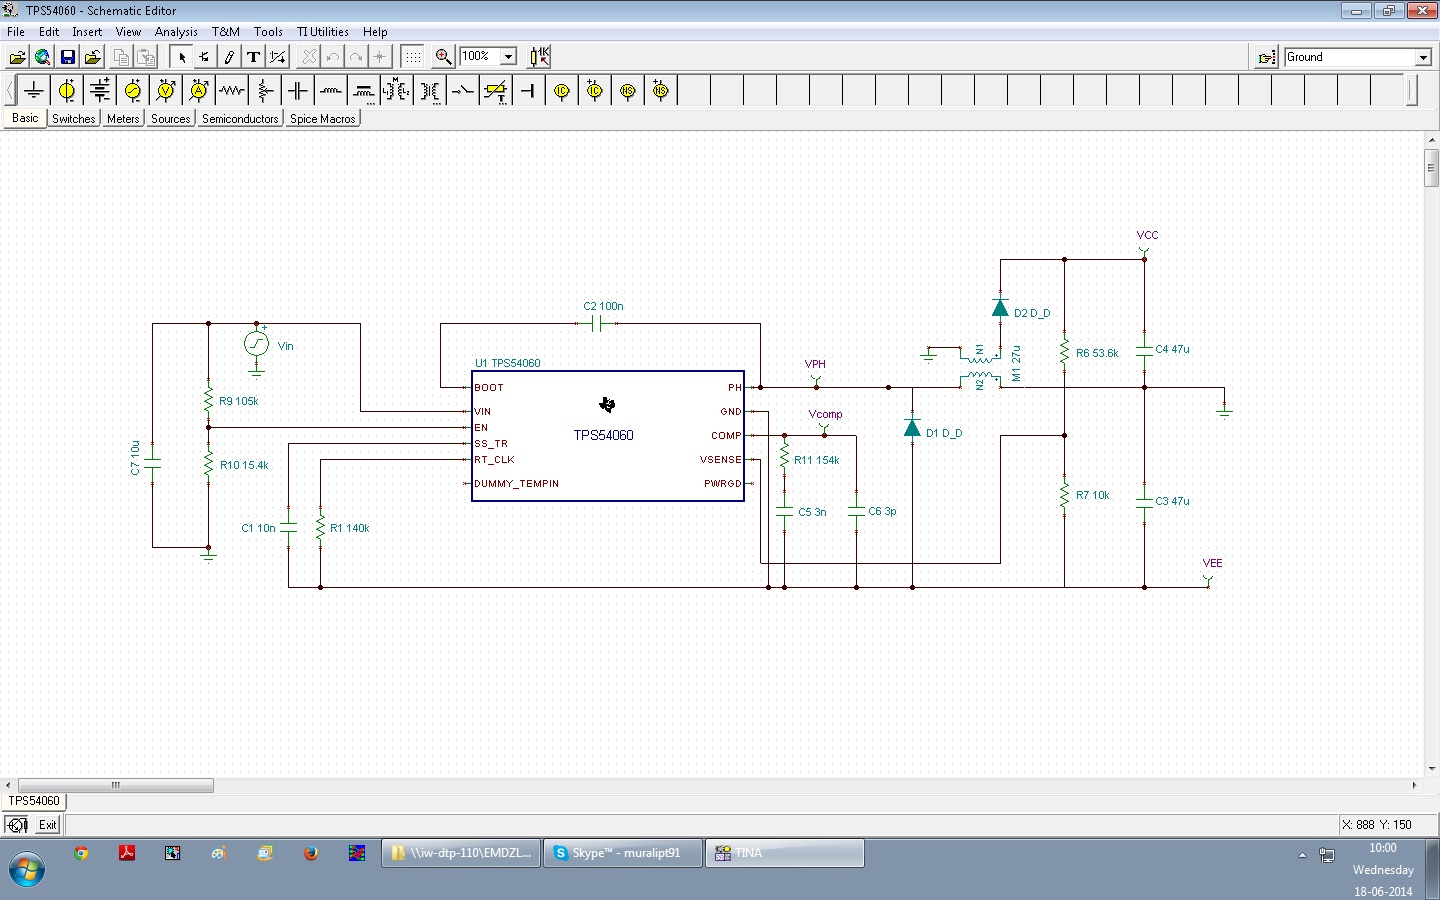This screenshot has height=900, width=1440.
Task: Switch to the Meters component tab
Action: (x=123, y=119)
